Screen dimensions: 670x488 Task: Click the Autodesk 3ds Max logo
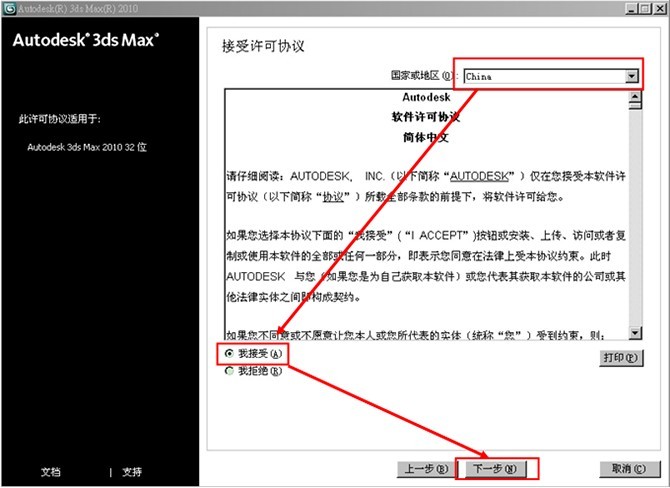coord(86,40)
